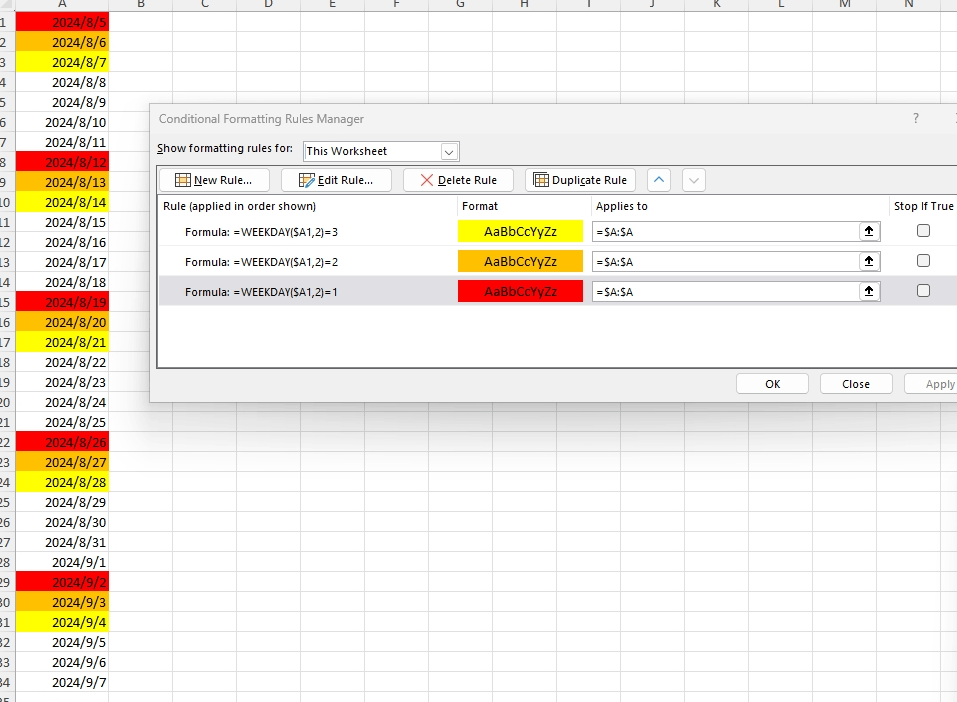Viewport: 957px width, 702px height.
Task: Select cell with date 2024/8/27
Action: (x=62, y=462)
